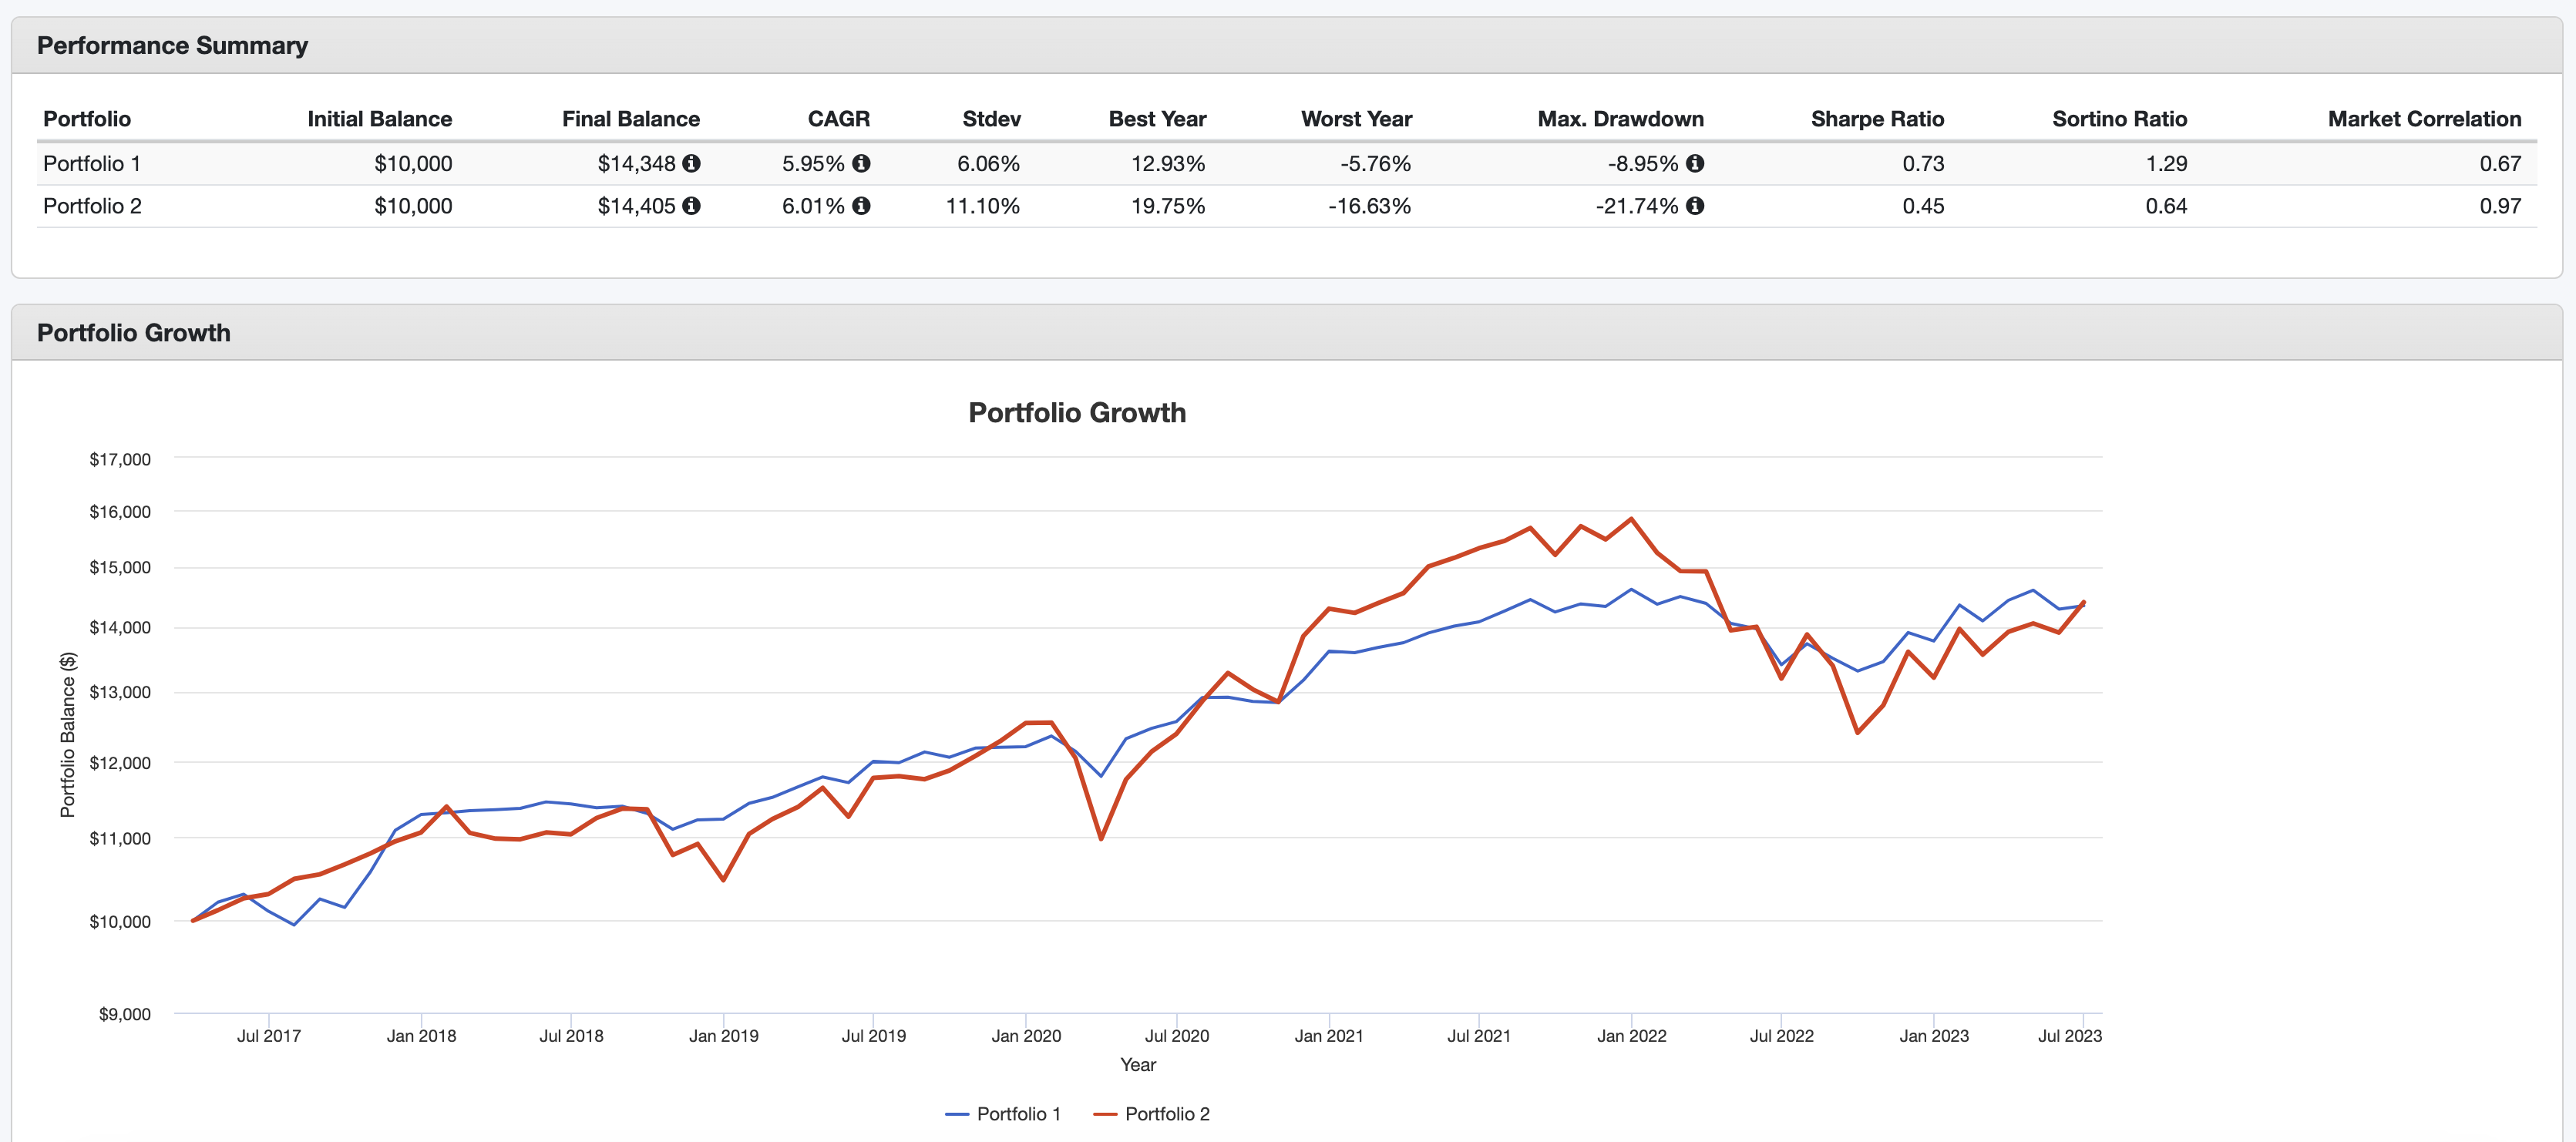2576x1142 pixels.
Task: Click the Portfolio Growth chart title
Action: point(1077,413)
